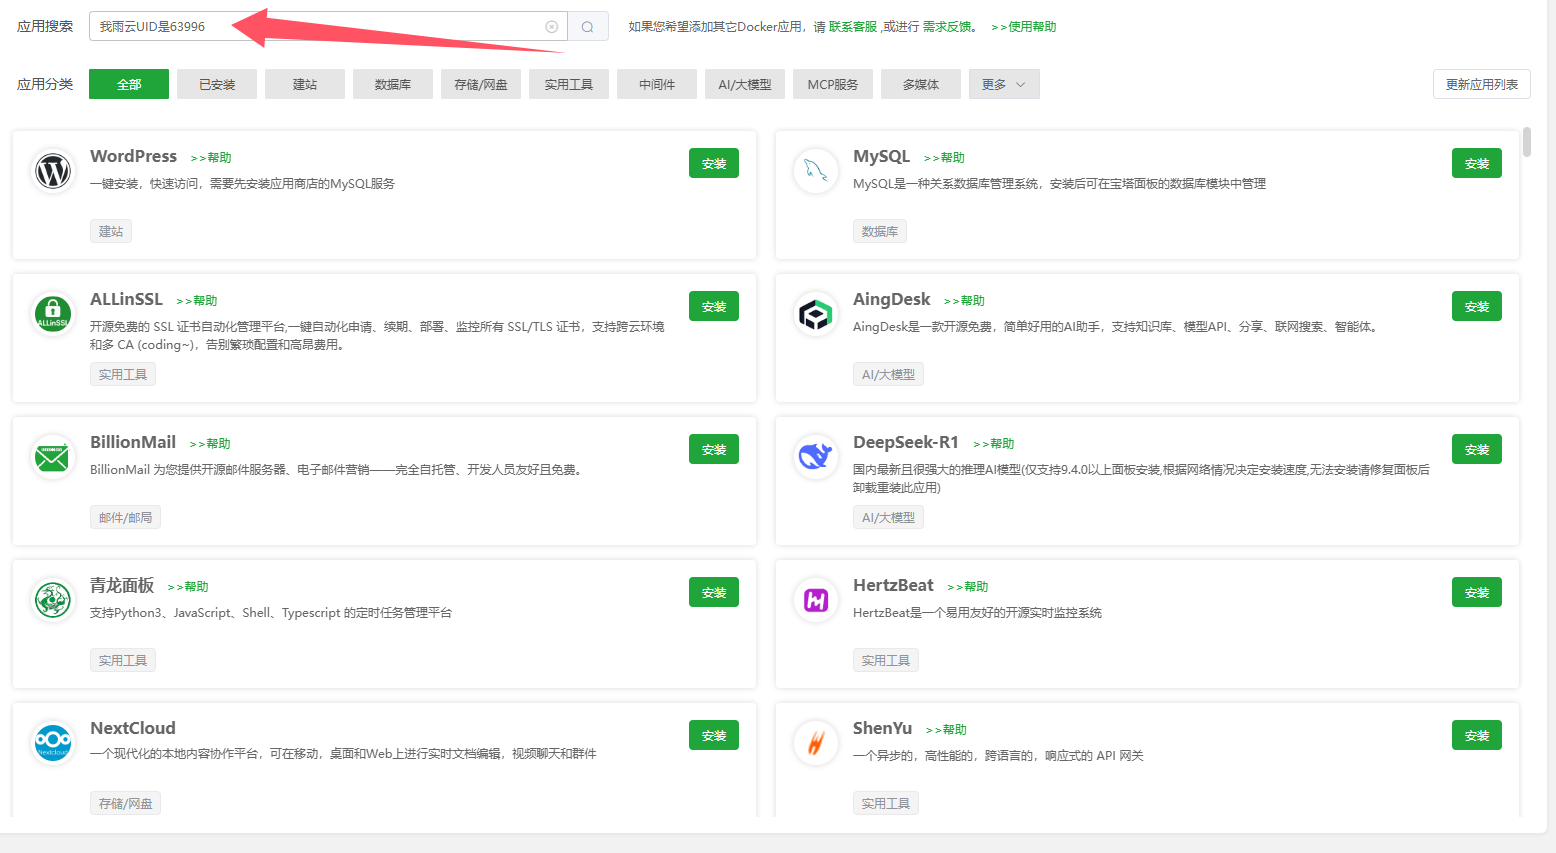Viewport: 1556px width, 853px height.
Task: Click the ShenYu flame icon
Action: [x=816, y=743]
